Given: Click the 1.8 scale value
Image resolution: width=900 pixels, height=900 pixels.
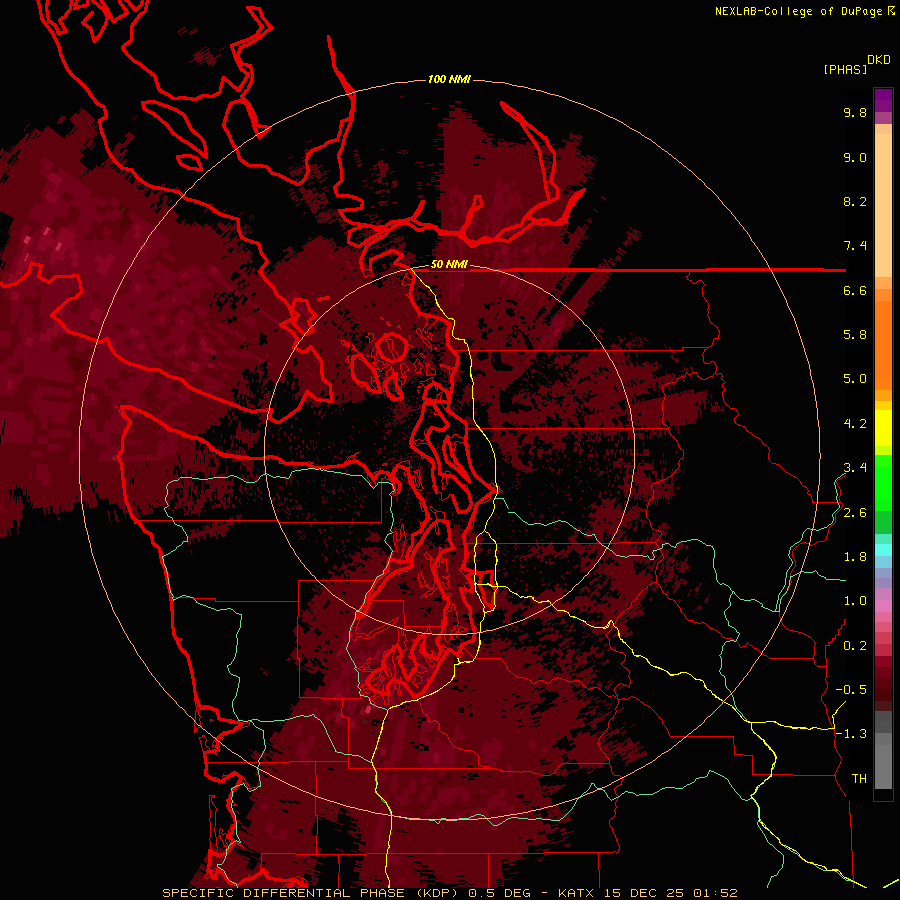Looking at the screenshot, I should coord(855,557).
